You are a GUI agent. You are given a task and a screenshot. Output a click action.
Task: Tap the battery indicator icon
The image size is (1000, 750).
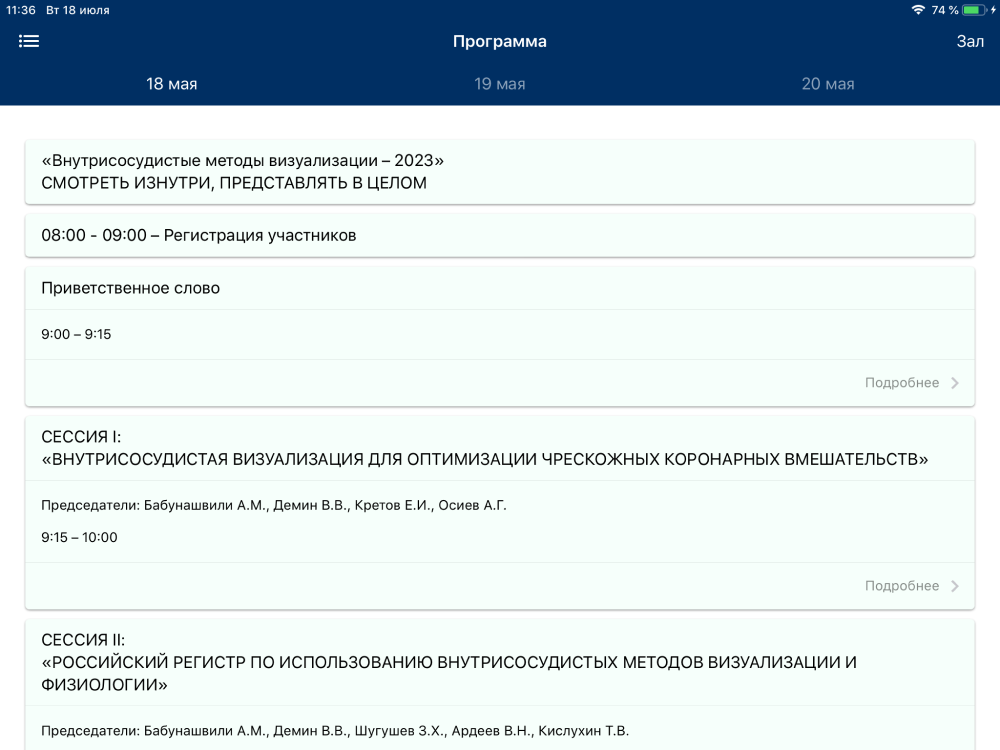[975, 10]
